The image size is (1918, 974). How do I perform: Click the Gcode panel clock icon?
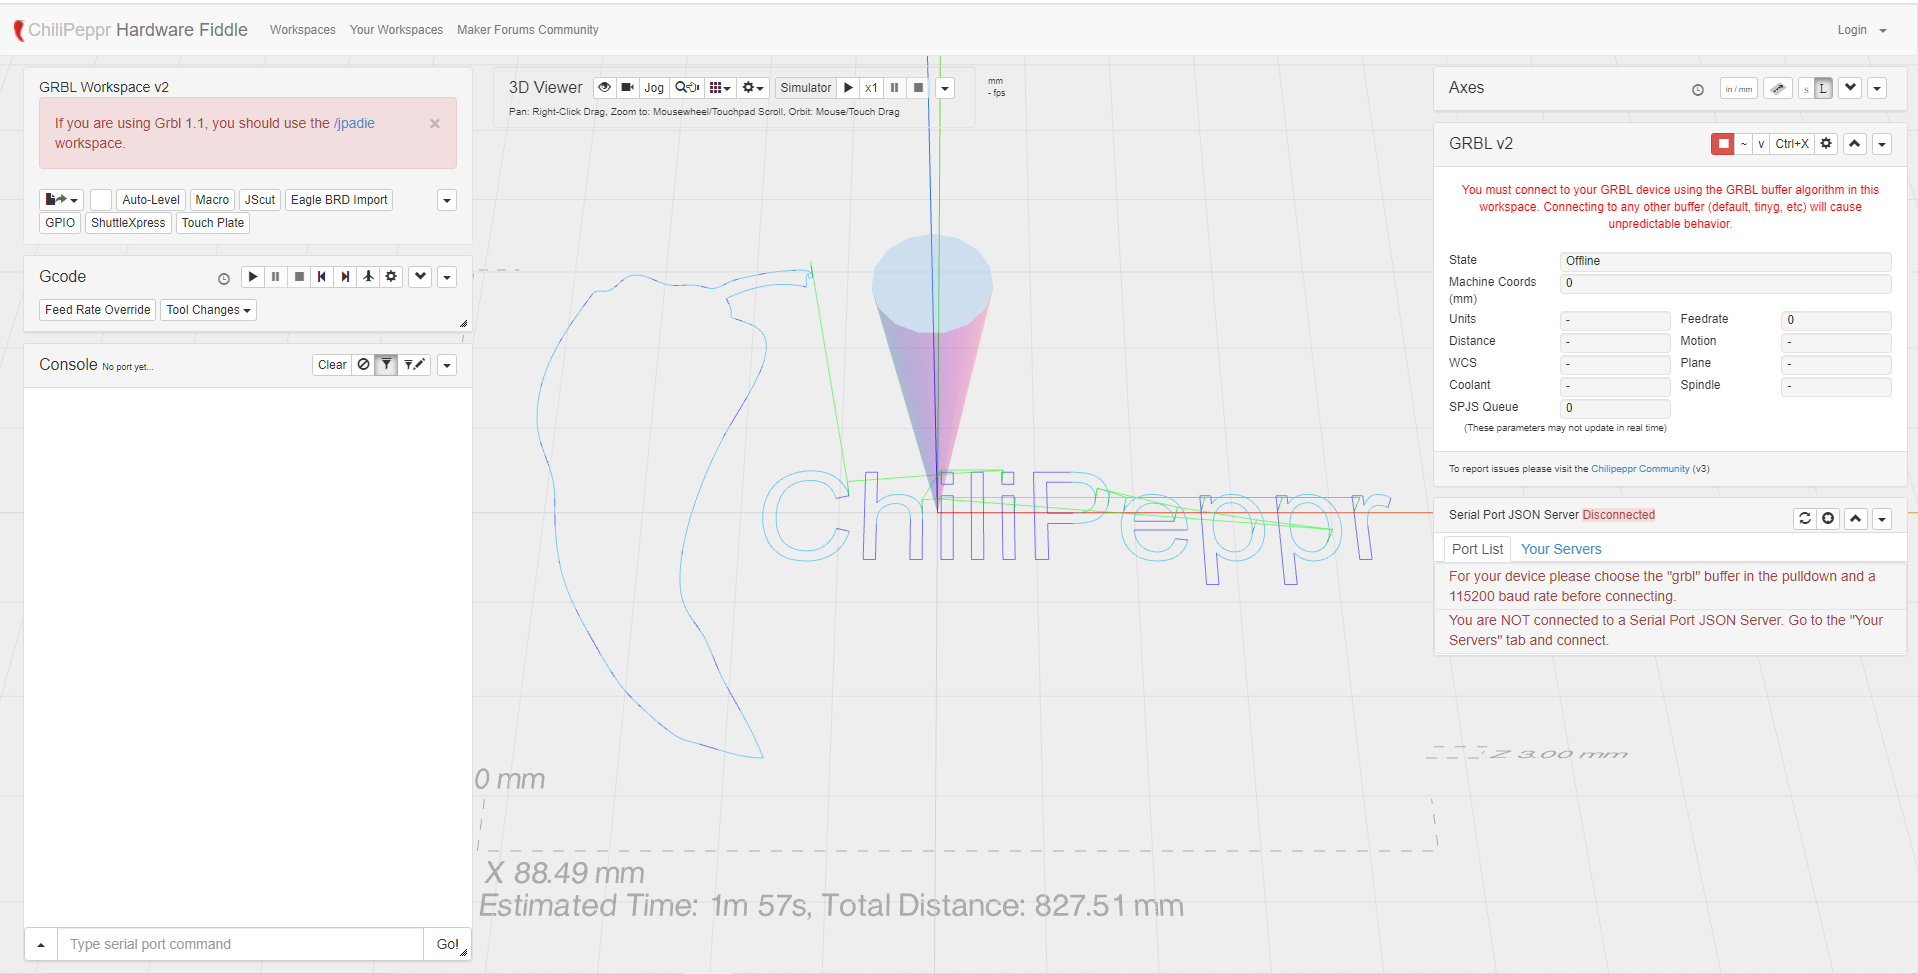224,279
